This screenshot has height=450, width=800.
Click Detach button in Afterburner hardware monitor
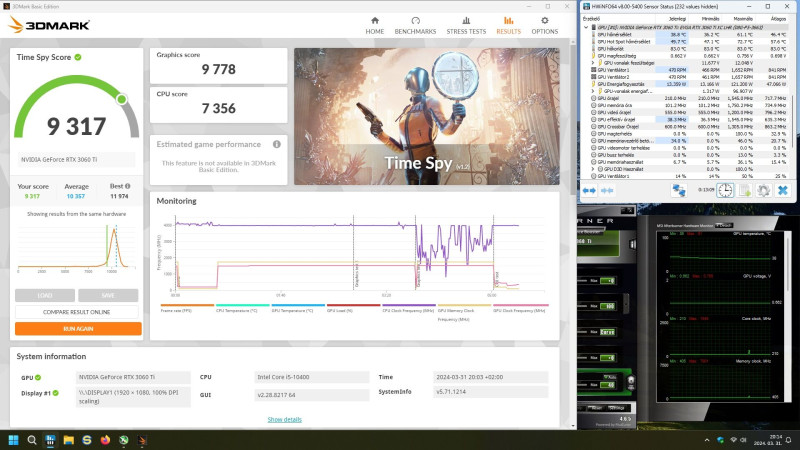pos(724,225)
